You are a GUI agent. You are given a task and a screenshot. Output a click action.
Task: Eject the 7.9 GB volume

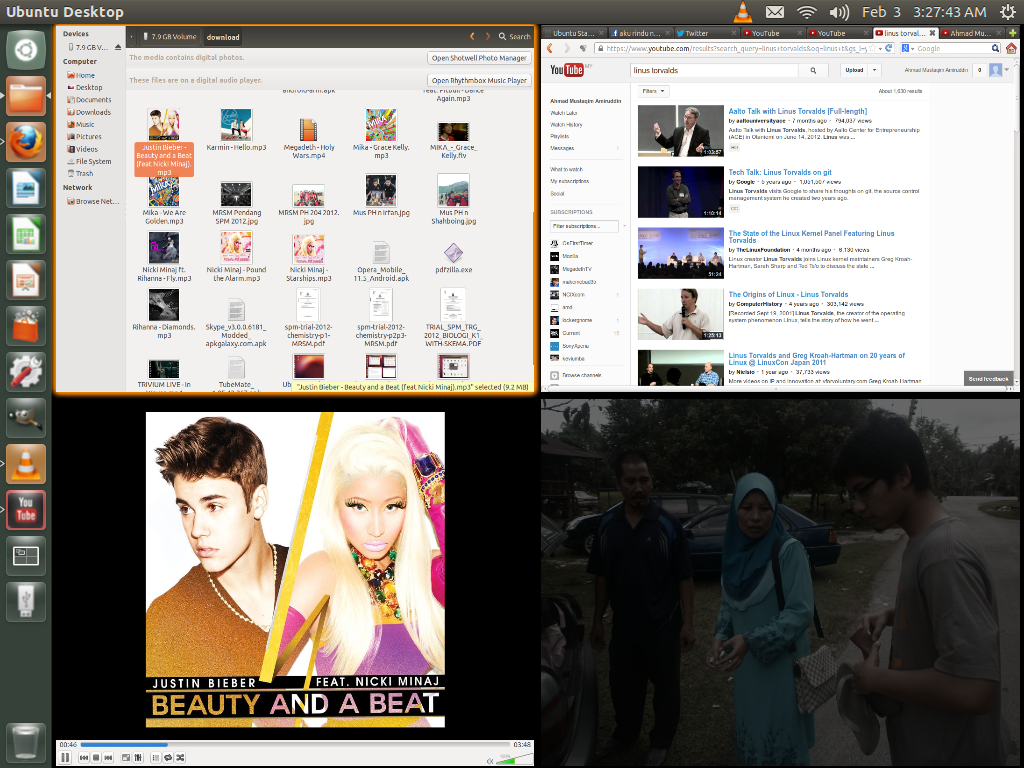[118, 47]
